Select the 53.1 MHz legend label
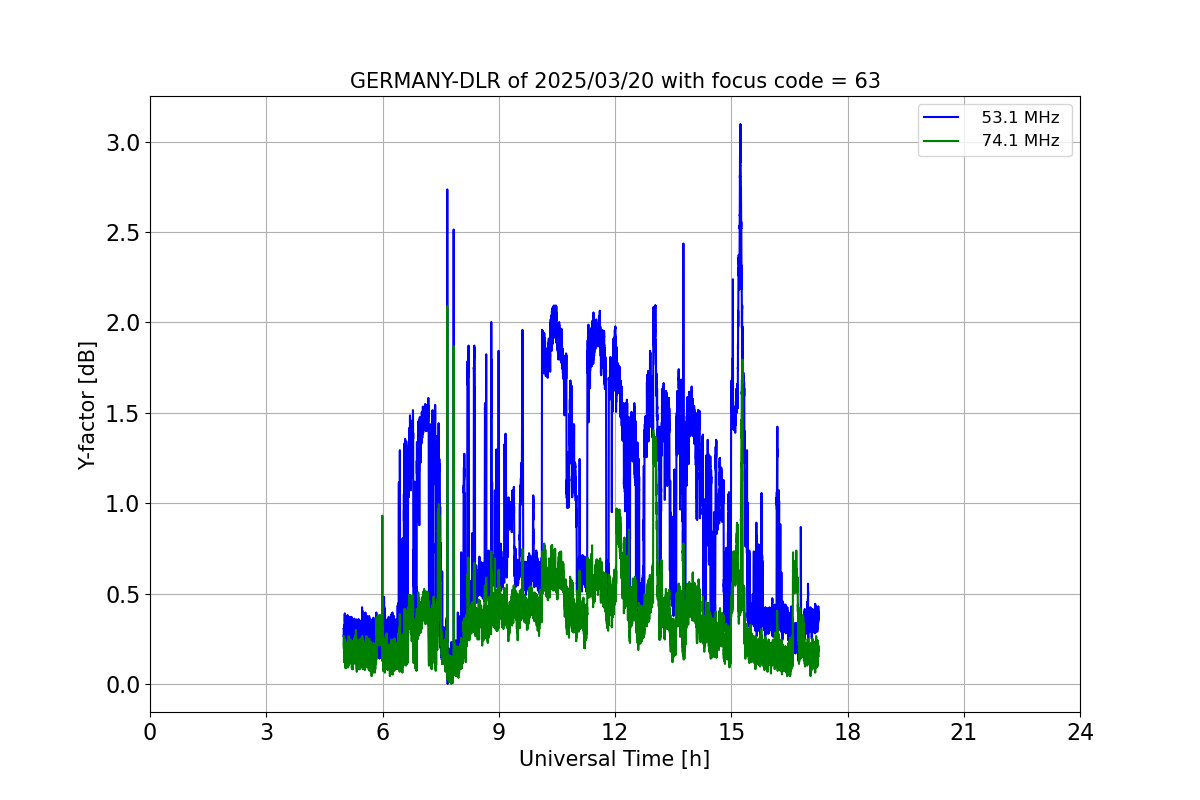1200x800 pixels. [x=1020, y=118]
